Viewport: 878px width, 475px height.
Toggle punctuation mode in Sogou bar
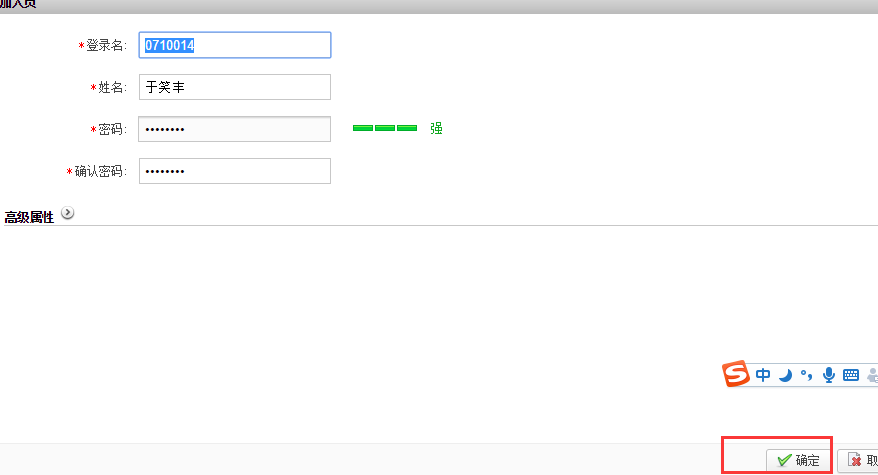(807, 375)
